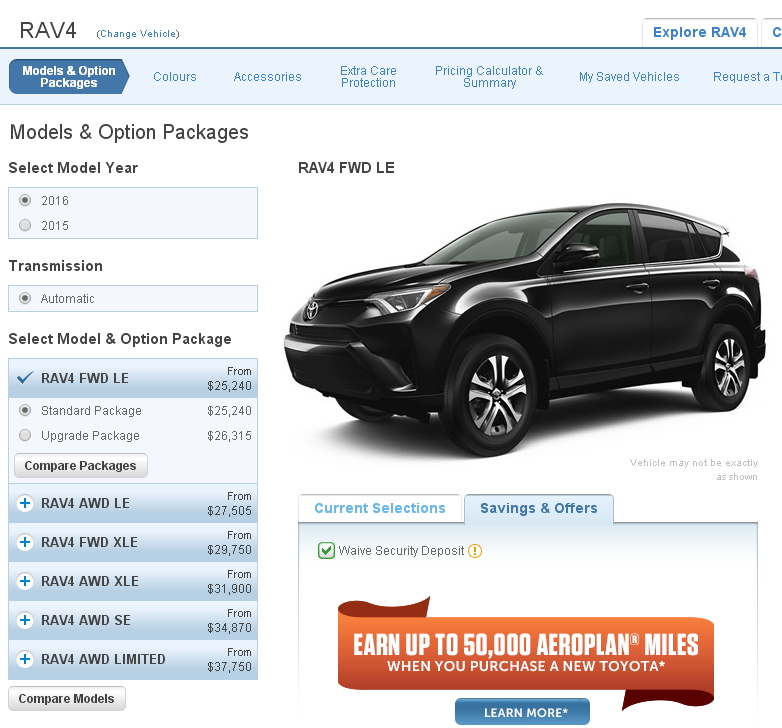Click the plus icon beside RAV4 AWD LIMITED
The image size is (782, 728).
coord(26,660)
